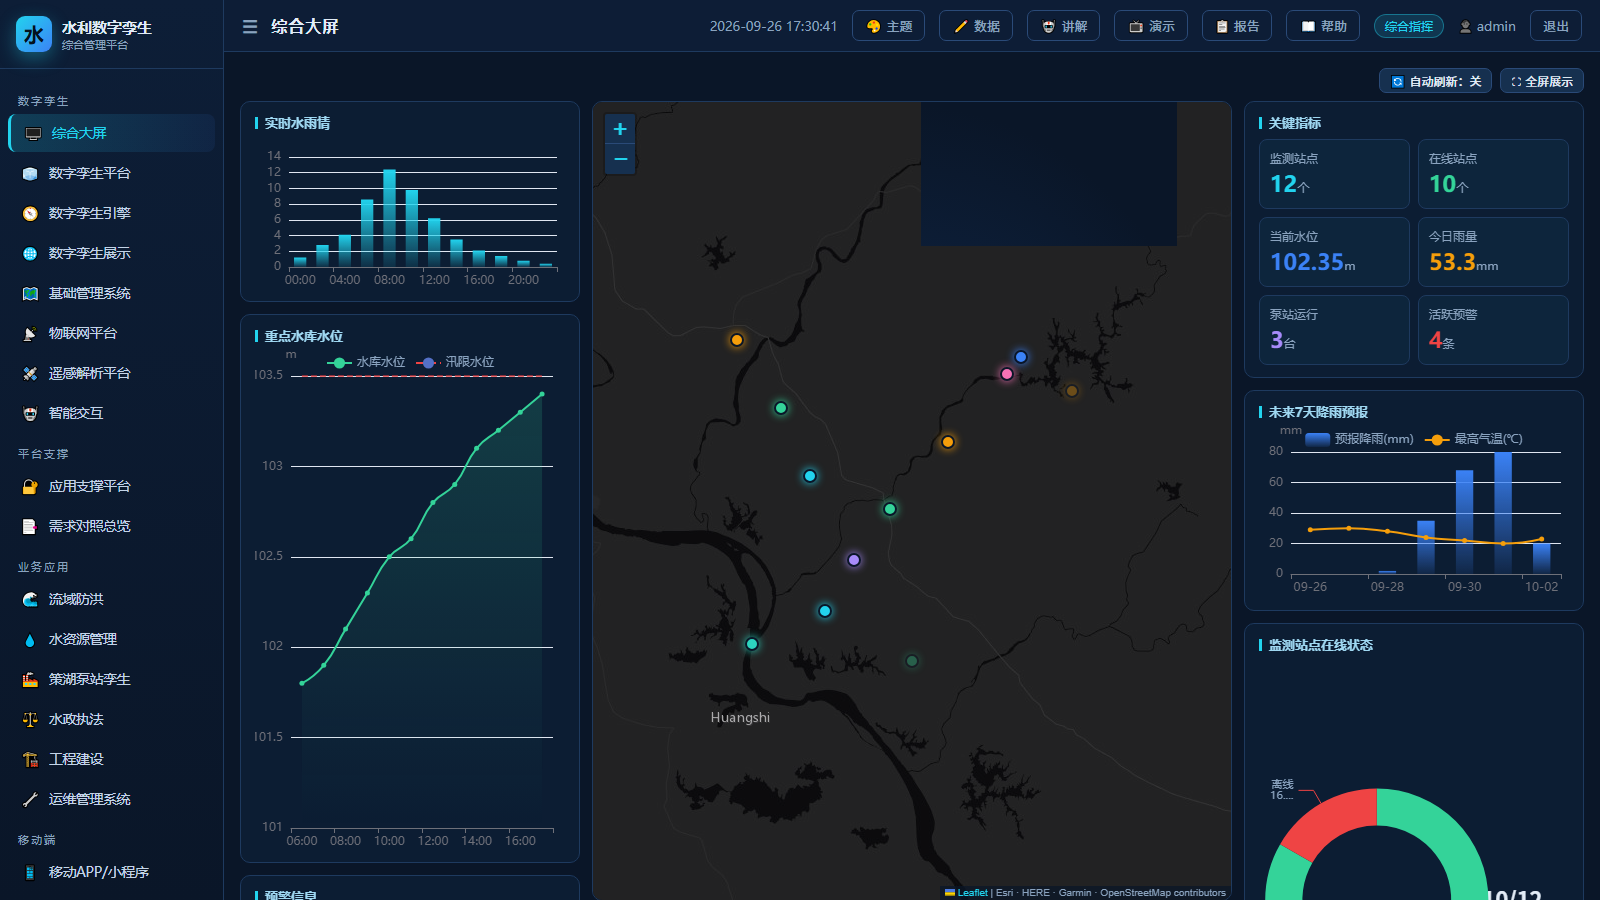
Task: Click the 智能交互 robot icon
Action: [x=30, y=413]
